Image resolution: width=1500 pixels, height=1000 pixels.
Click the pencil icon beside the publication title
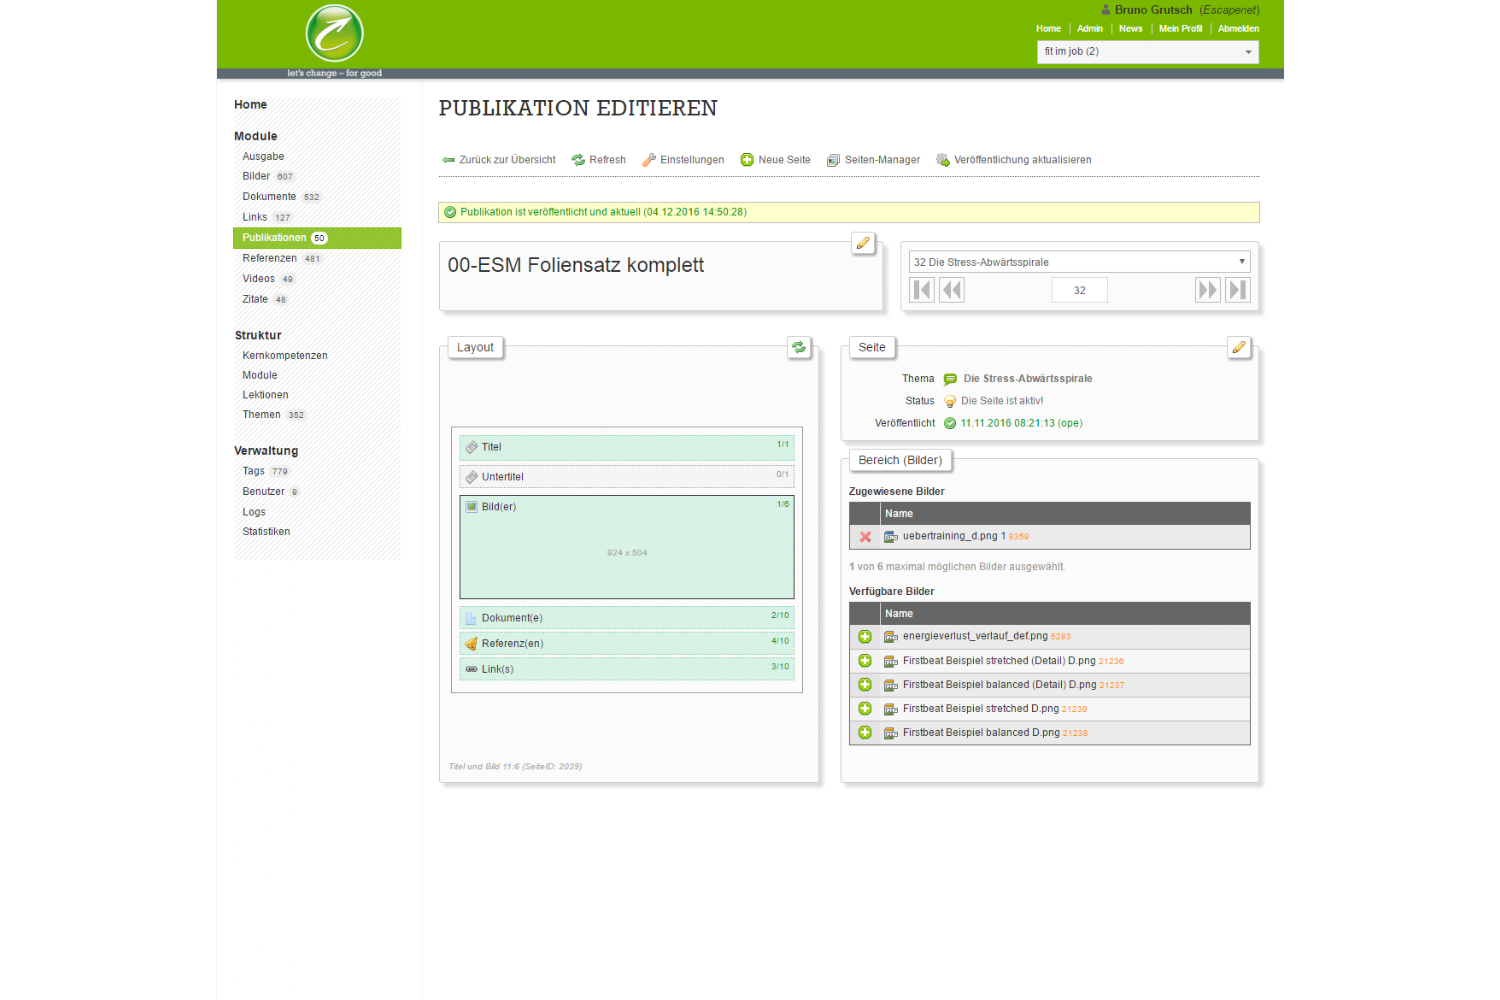(863, 243)
